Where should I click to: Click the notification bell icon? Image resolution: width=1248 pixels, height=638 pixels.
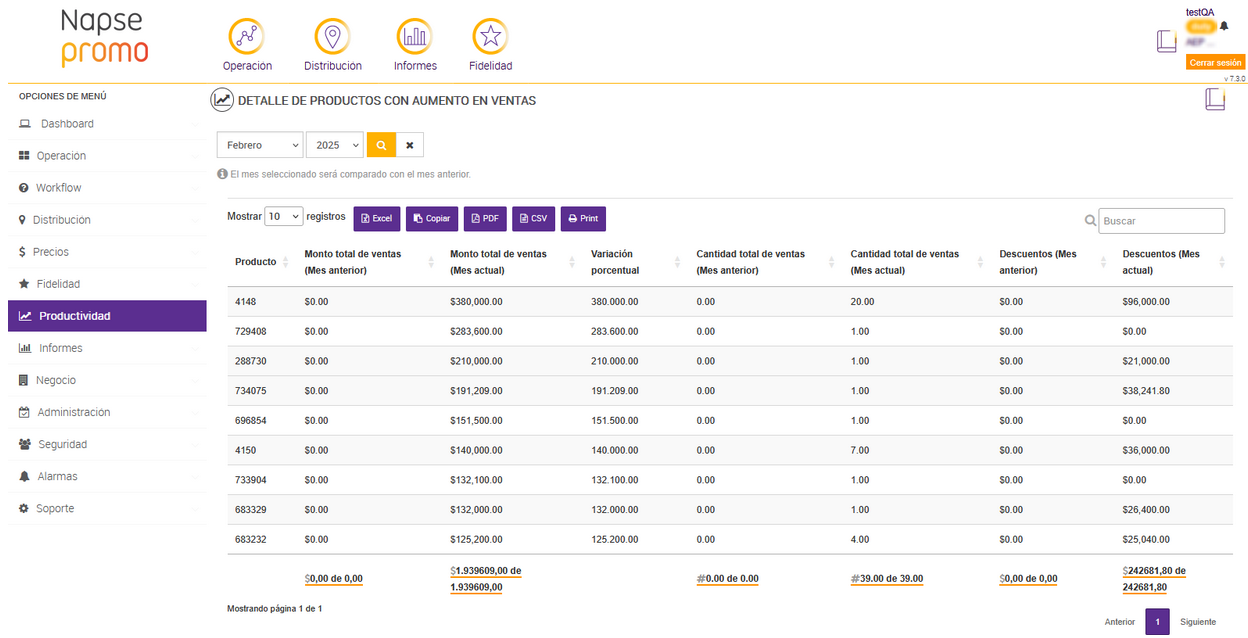tap(1224, 26)
